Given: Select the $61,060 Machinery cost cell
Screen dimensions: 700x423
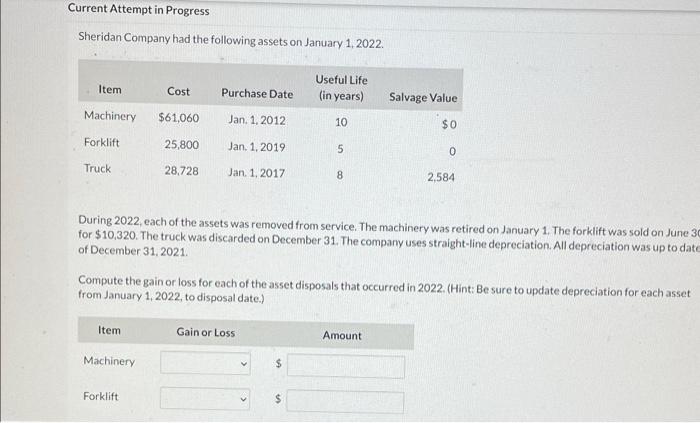Looking at the screenshot, I should click(179, 118).
